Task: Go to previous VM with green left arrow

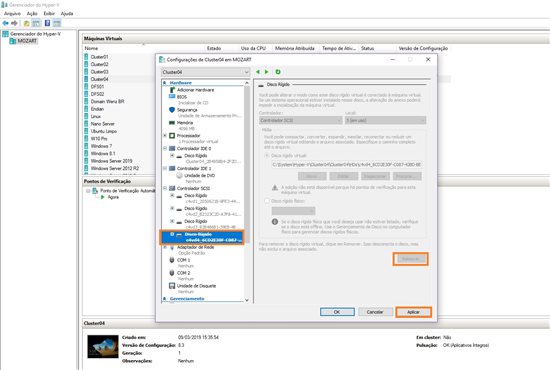Action: (x=258, y=72)
